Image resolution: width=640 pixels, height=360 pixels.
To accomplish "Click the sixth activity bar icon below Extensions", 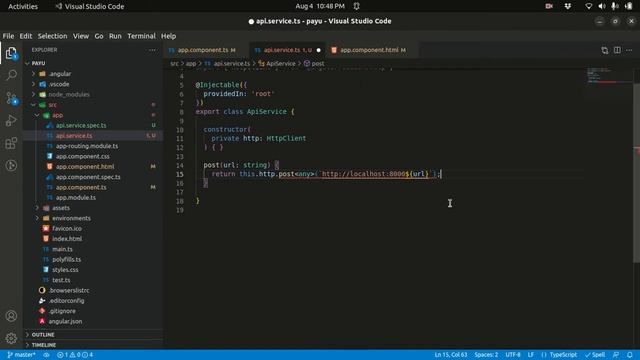I will click(11, 165).
